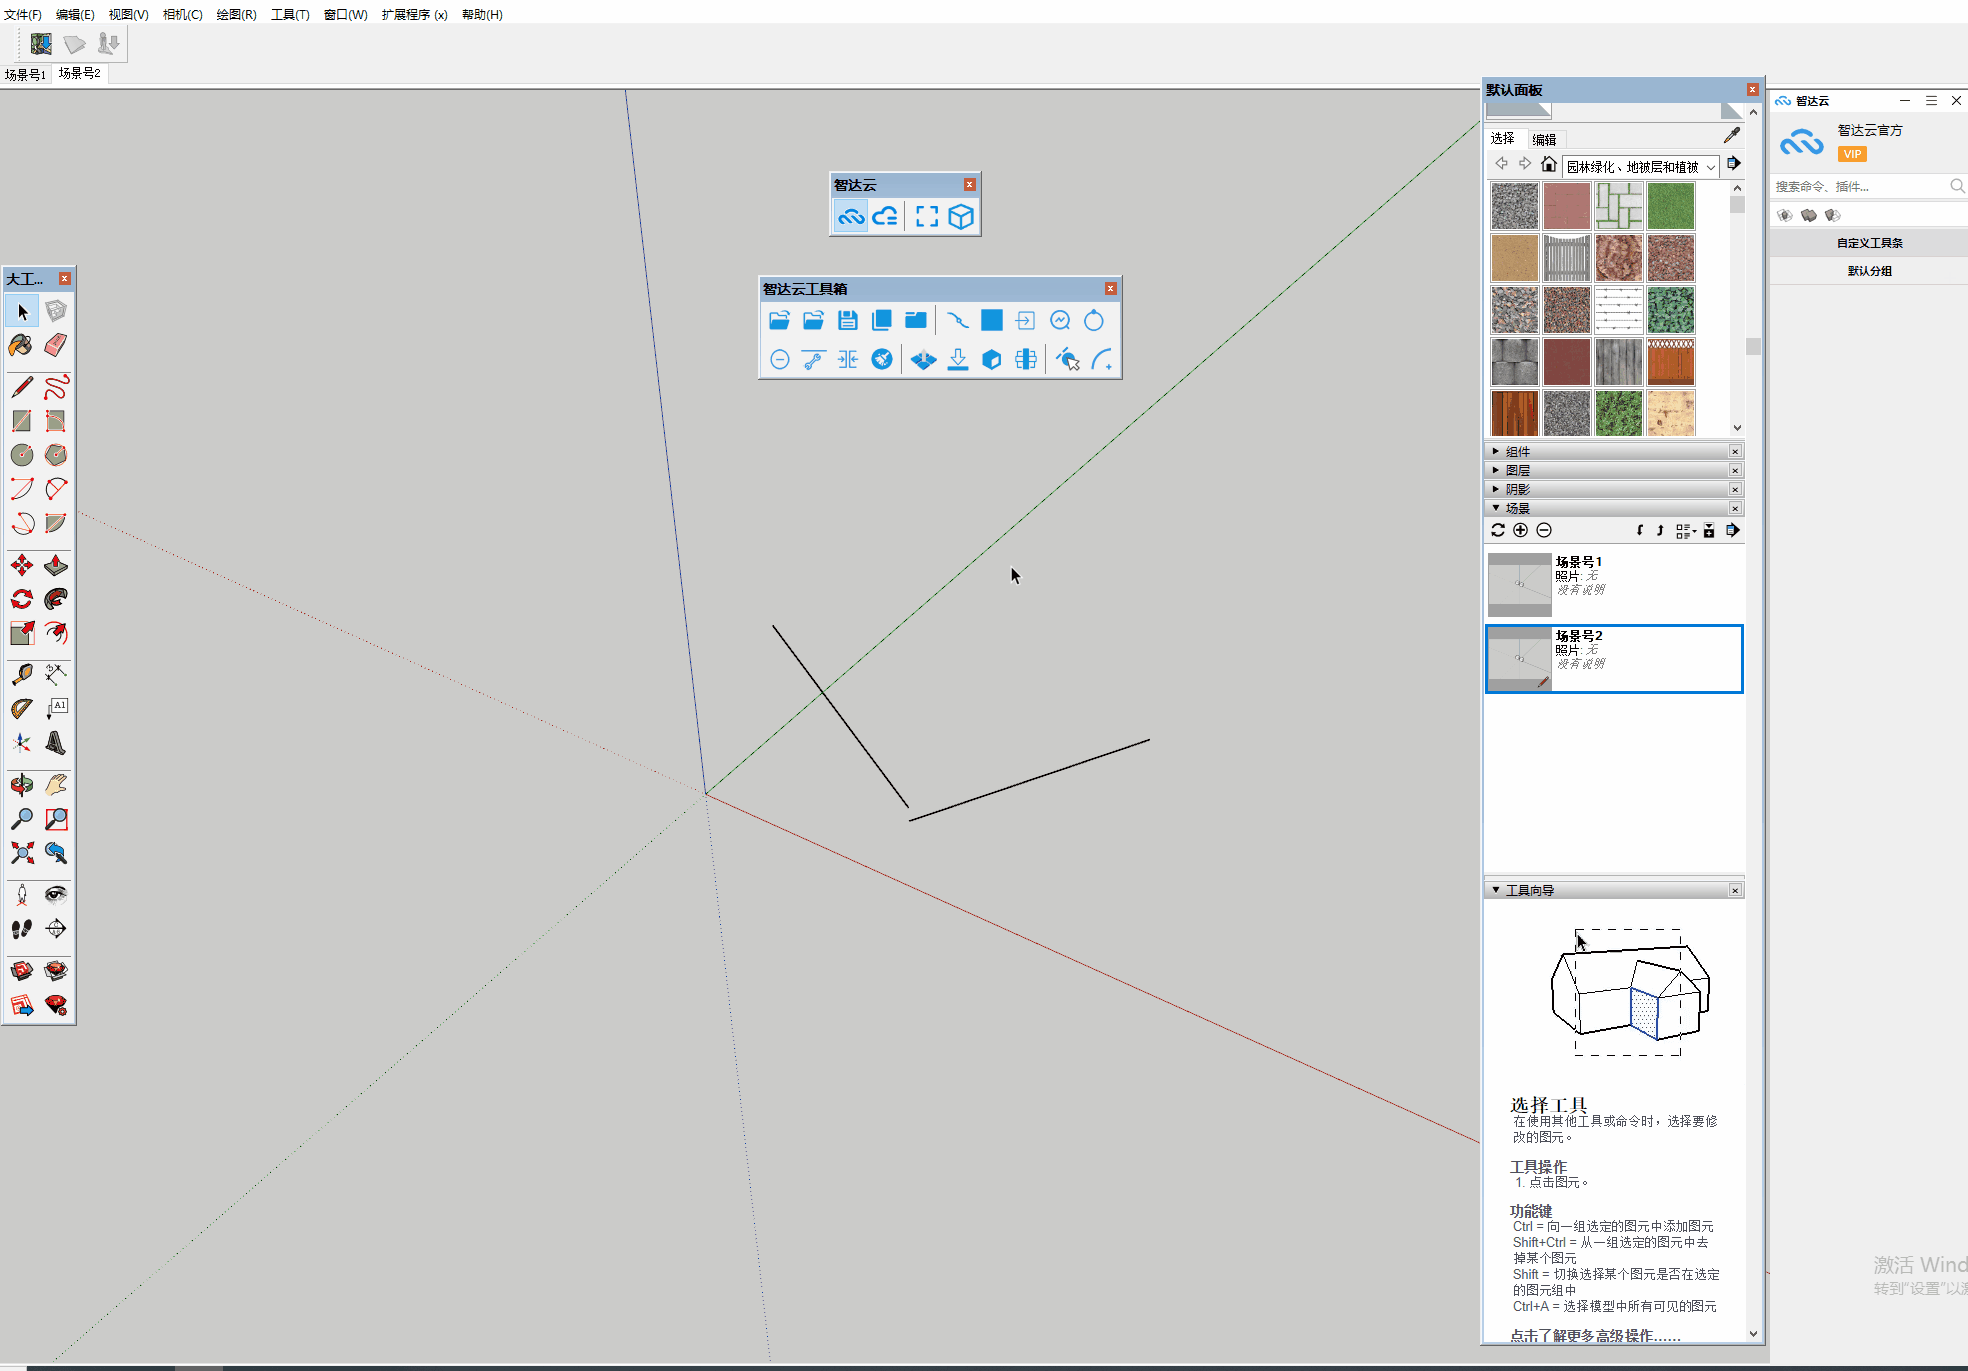Select the Line pencil tool

point(21,387)
